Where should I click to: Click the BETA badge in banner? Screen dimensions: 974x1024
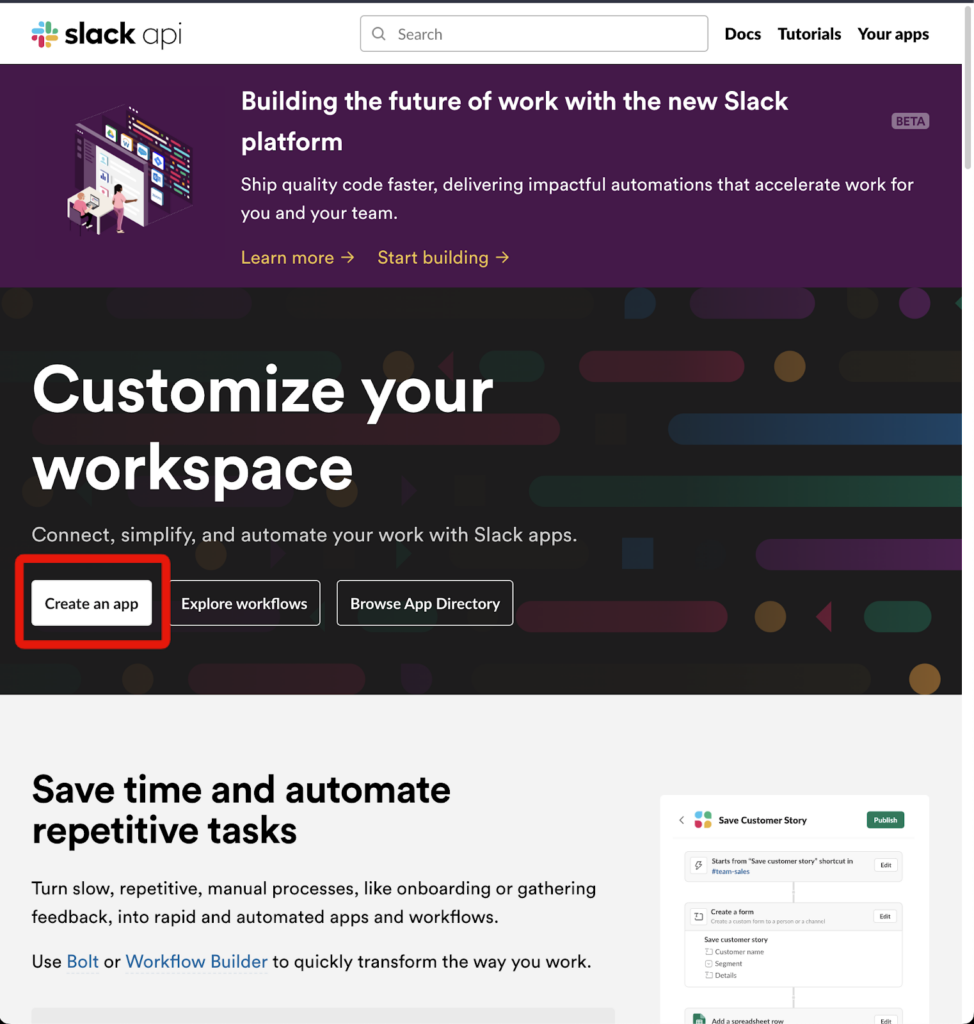(x=910, y=121)
